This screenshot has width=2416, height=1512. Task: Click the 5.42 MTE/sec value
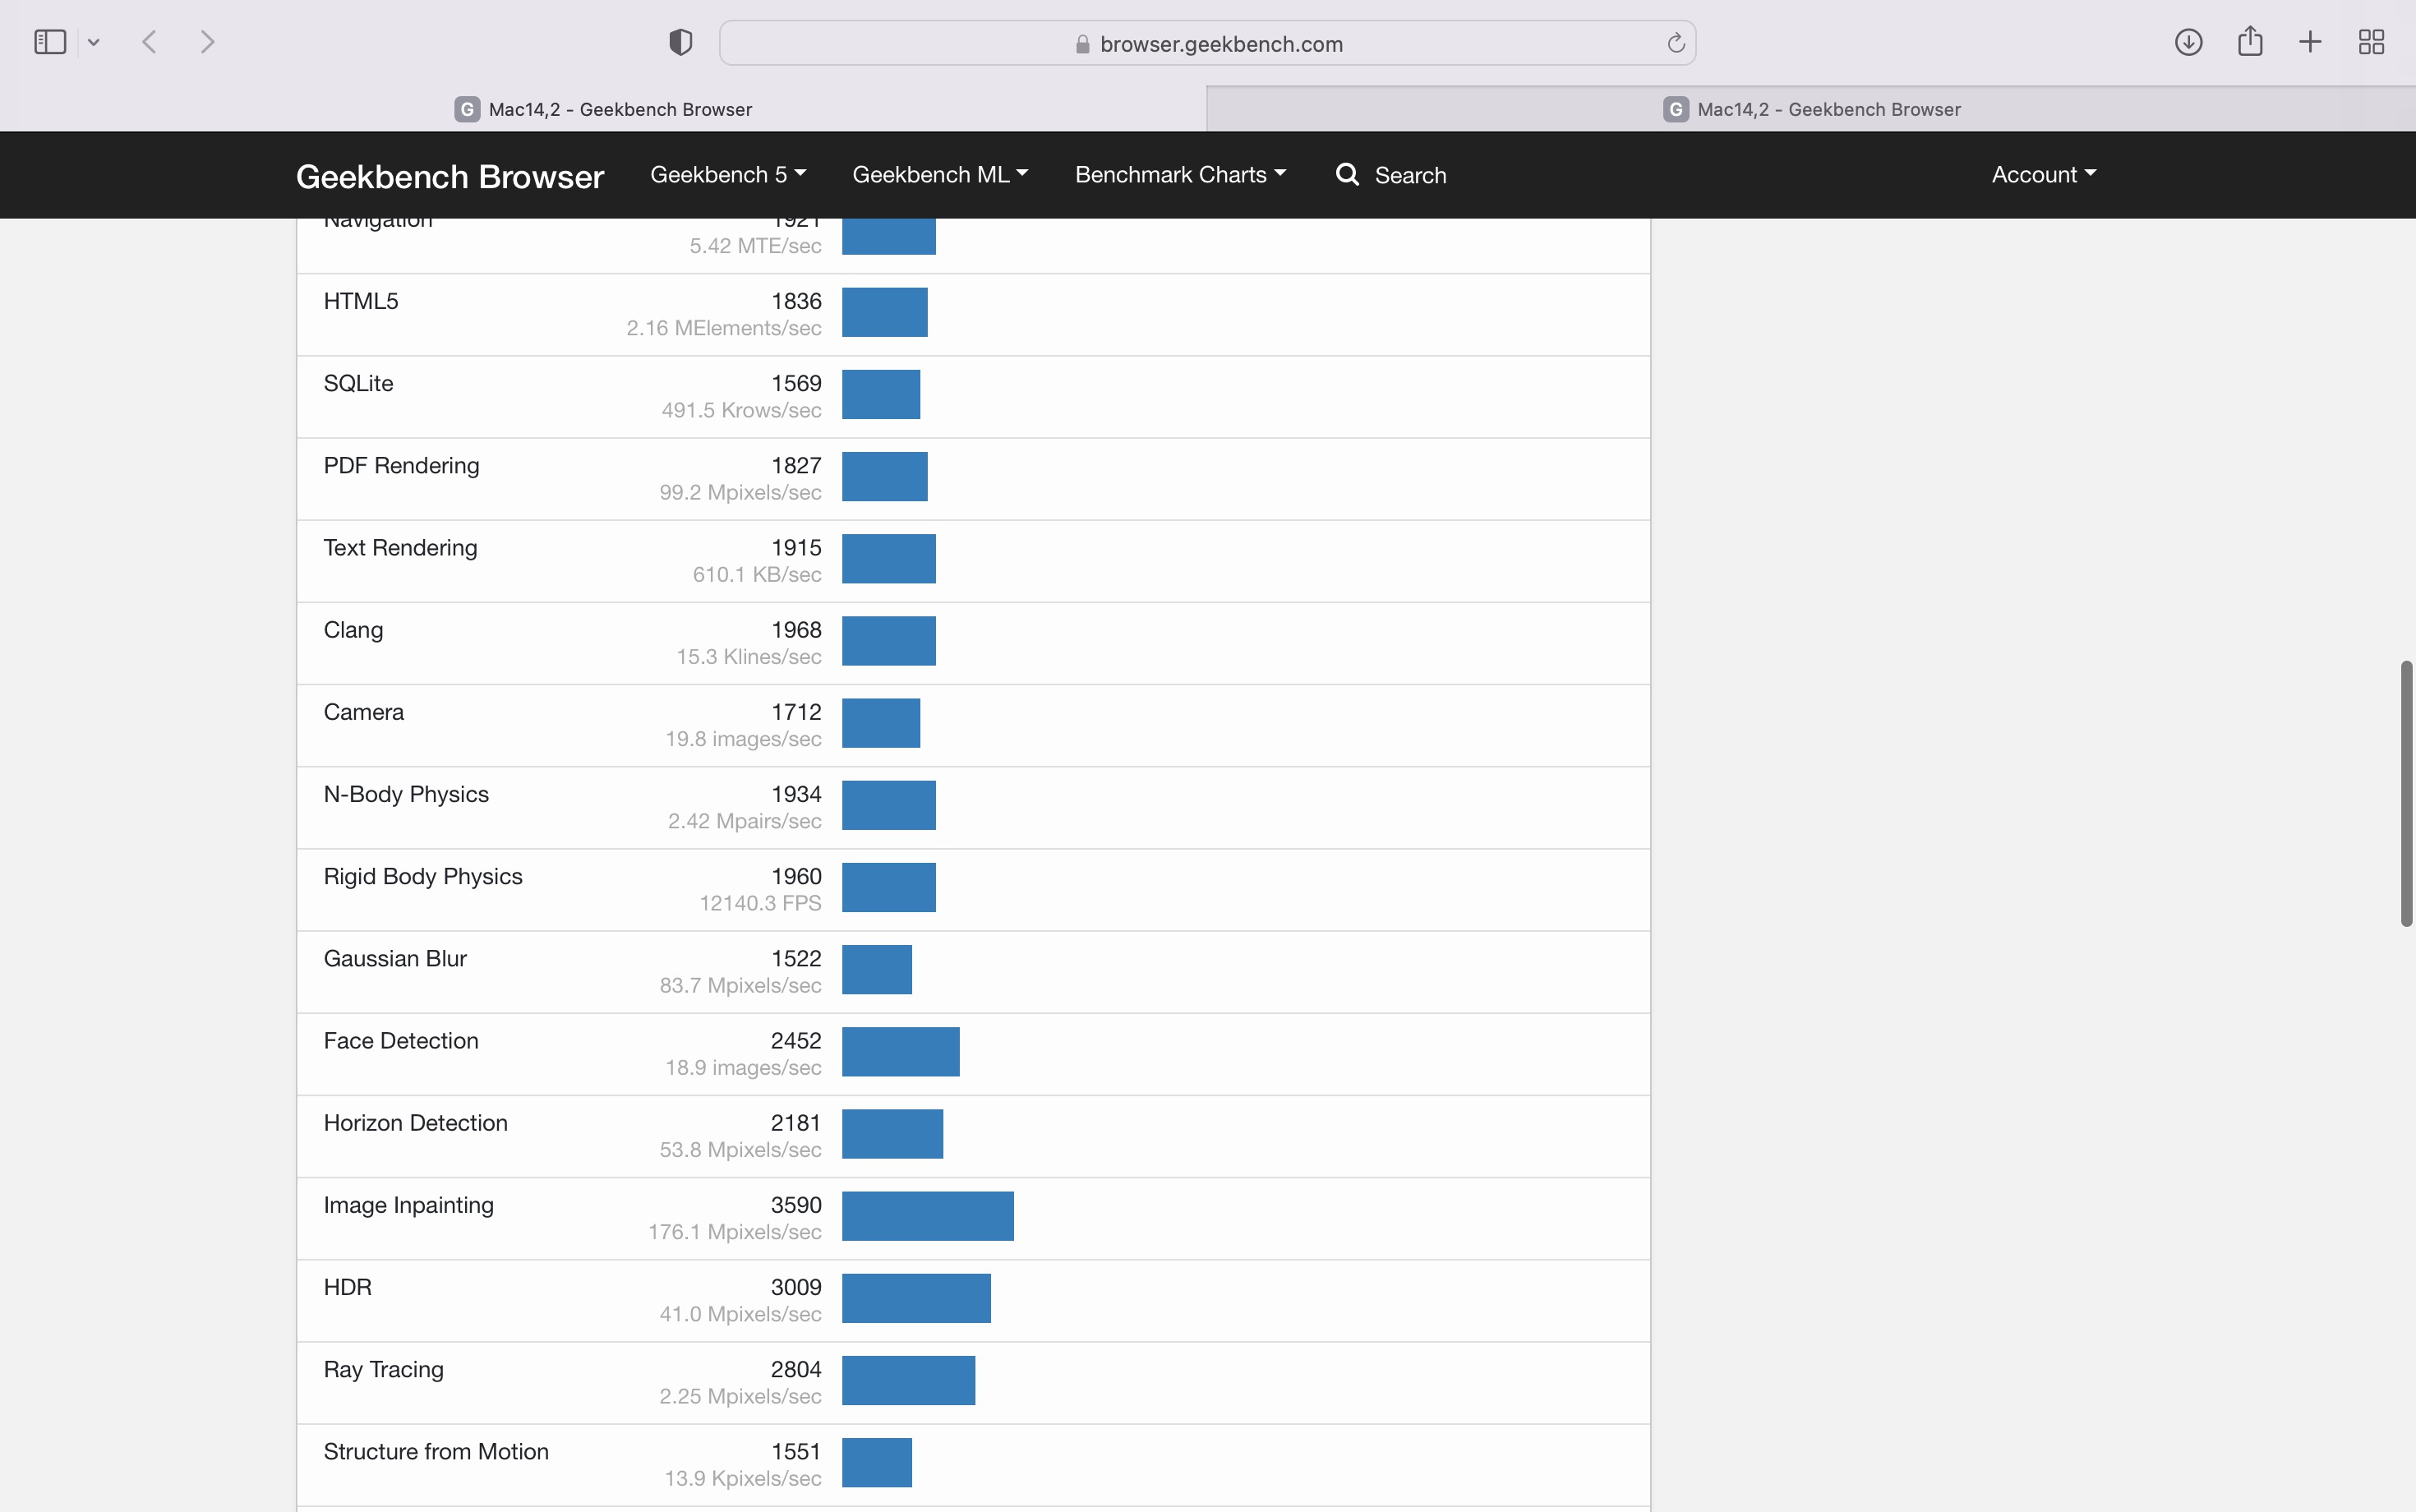click(x=755, y=246)
